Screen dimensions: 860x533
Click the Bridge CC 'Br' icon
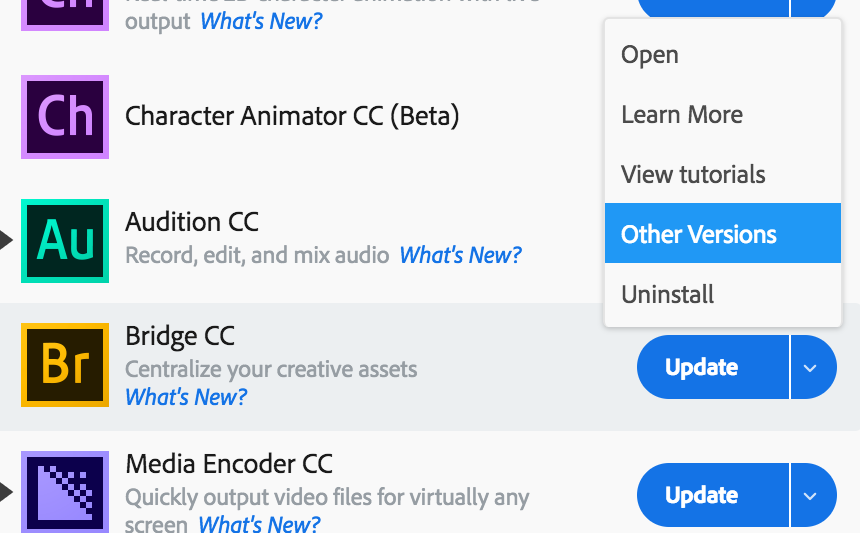coord(65,366)
